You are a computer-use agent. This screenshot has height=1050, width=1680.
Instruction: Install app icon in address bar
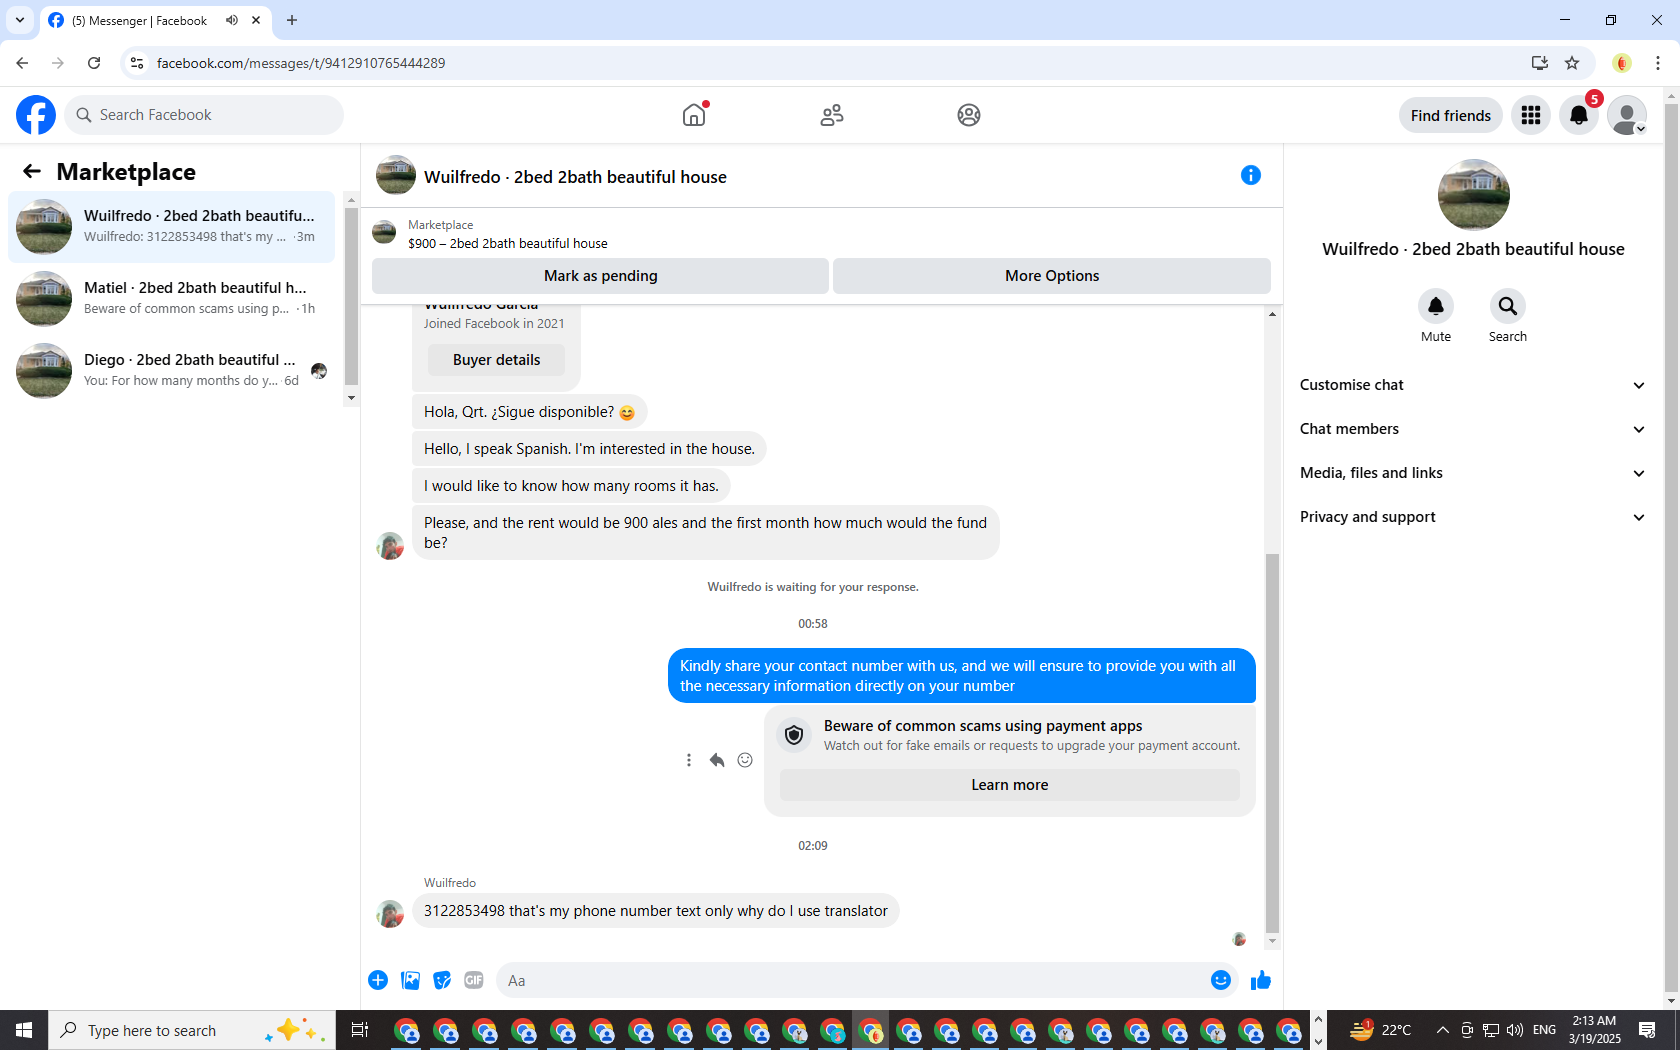[1540, 63]
